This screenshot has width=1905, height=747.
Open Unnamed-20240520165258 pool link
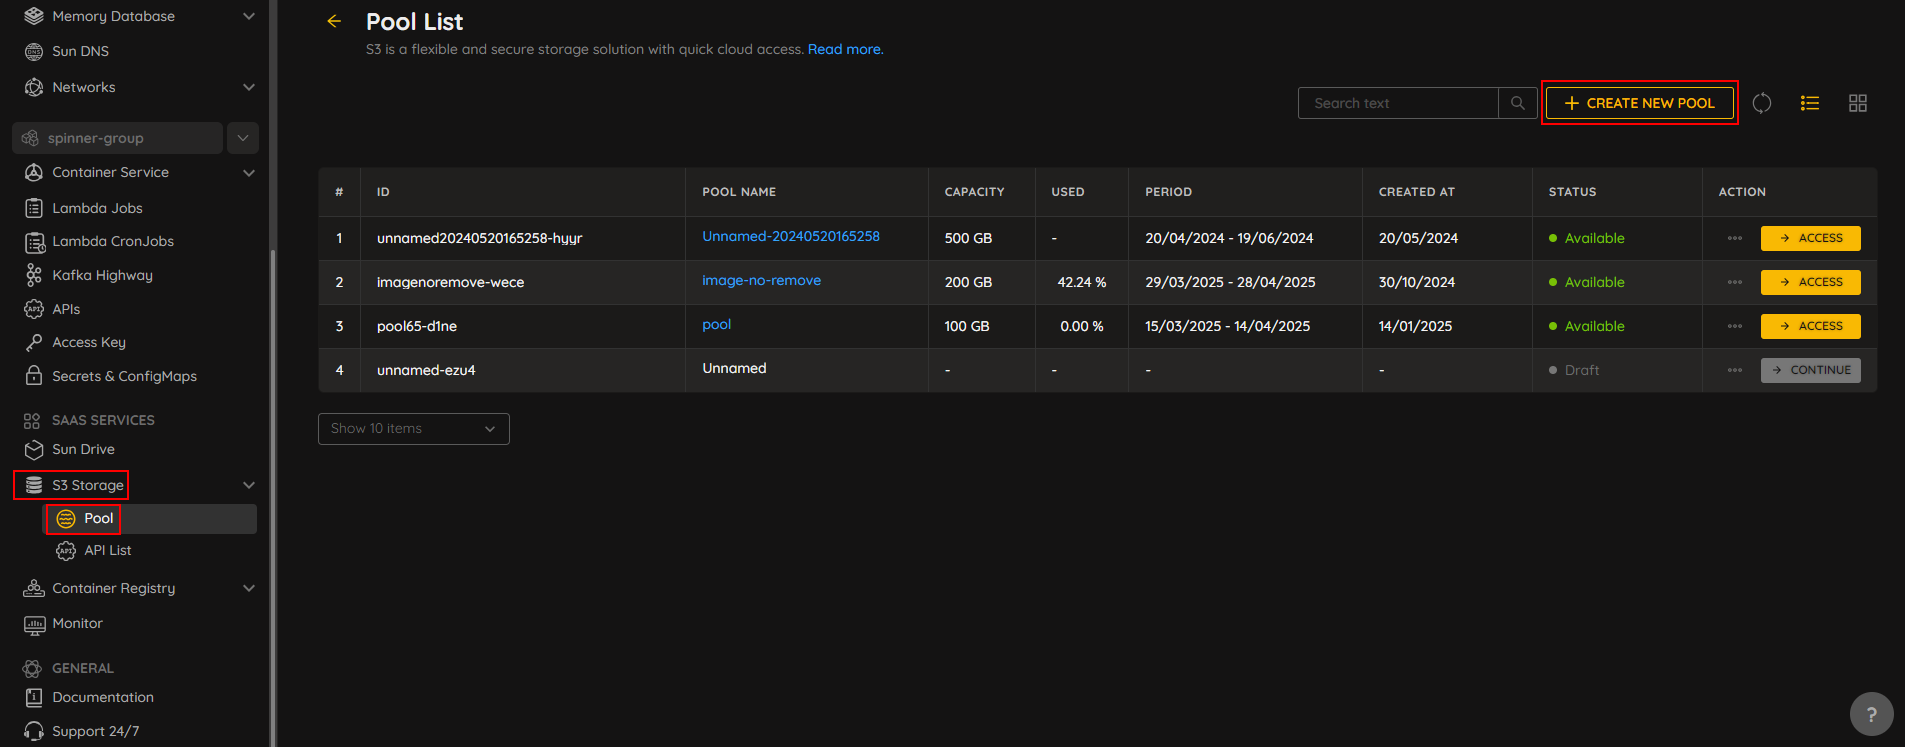point(791,236)
